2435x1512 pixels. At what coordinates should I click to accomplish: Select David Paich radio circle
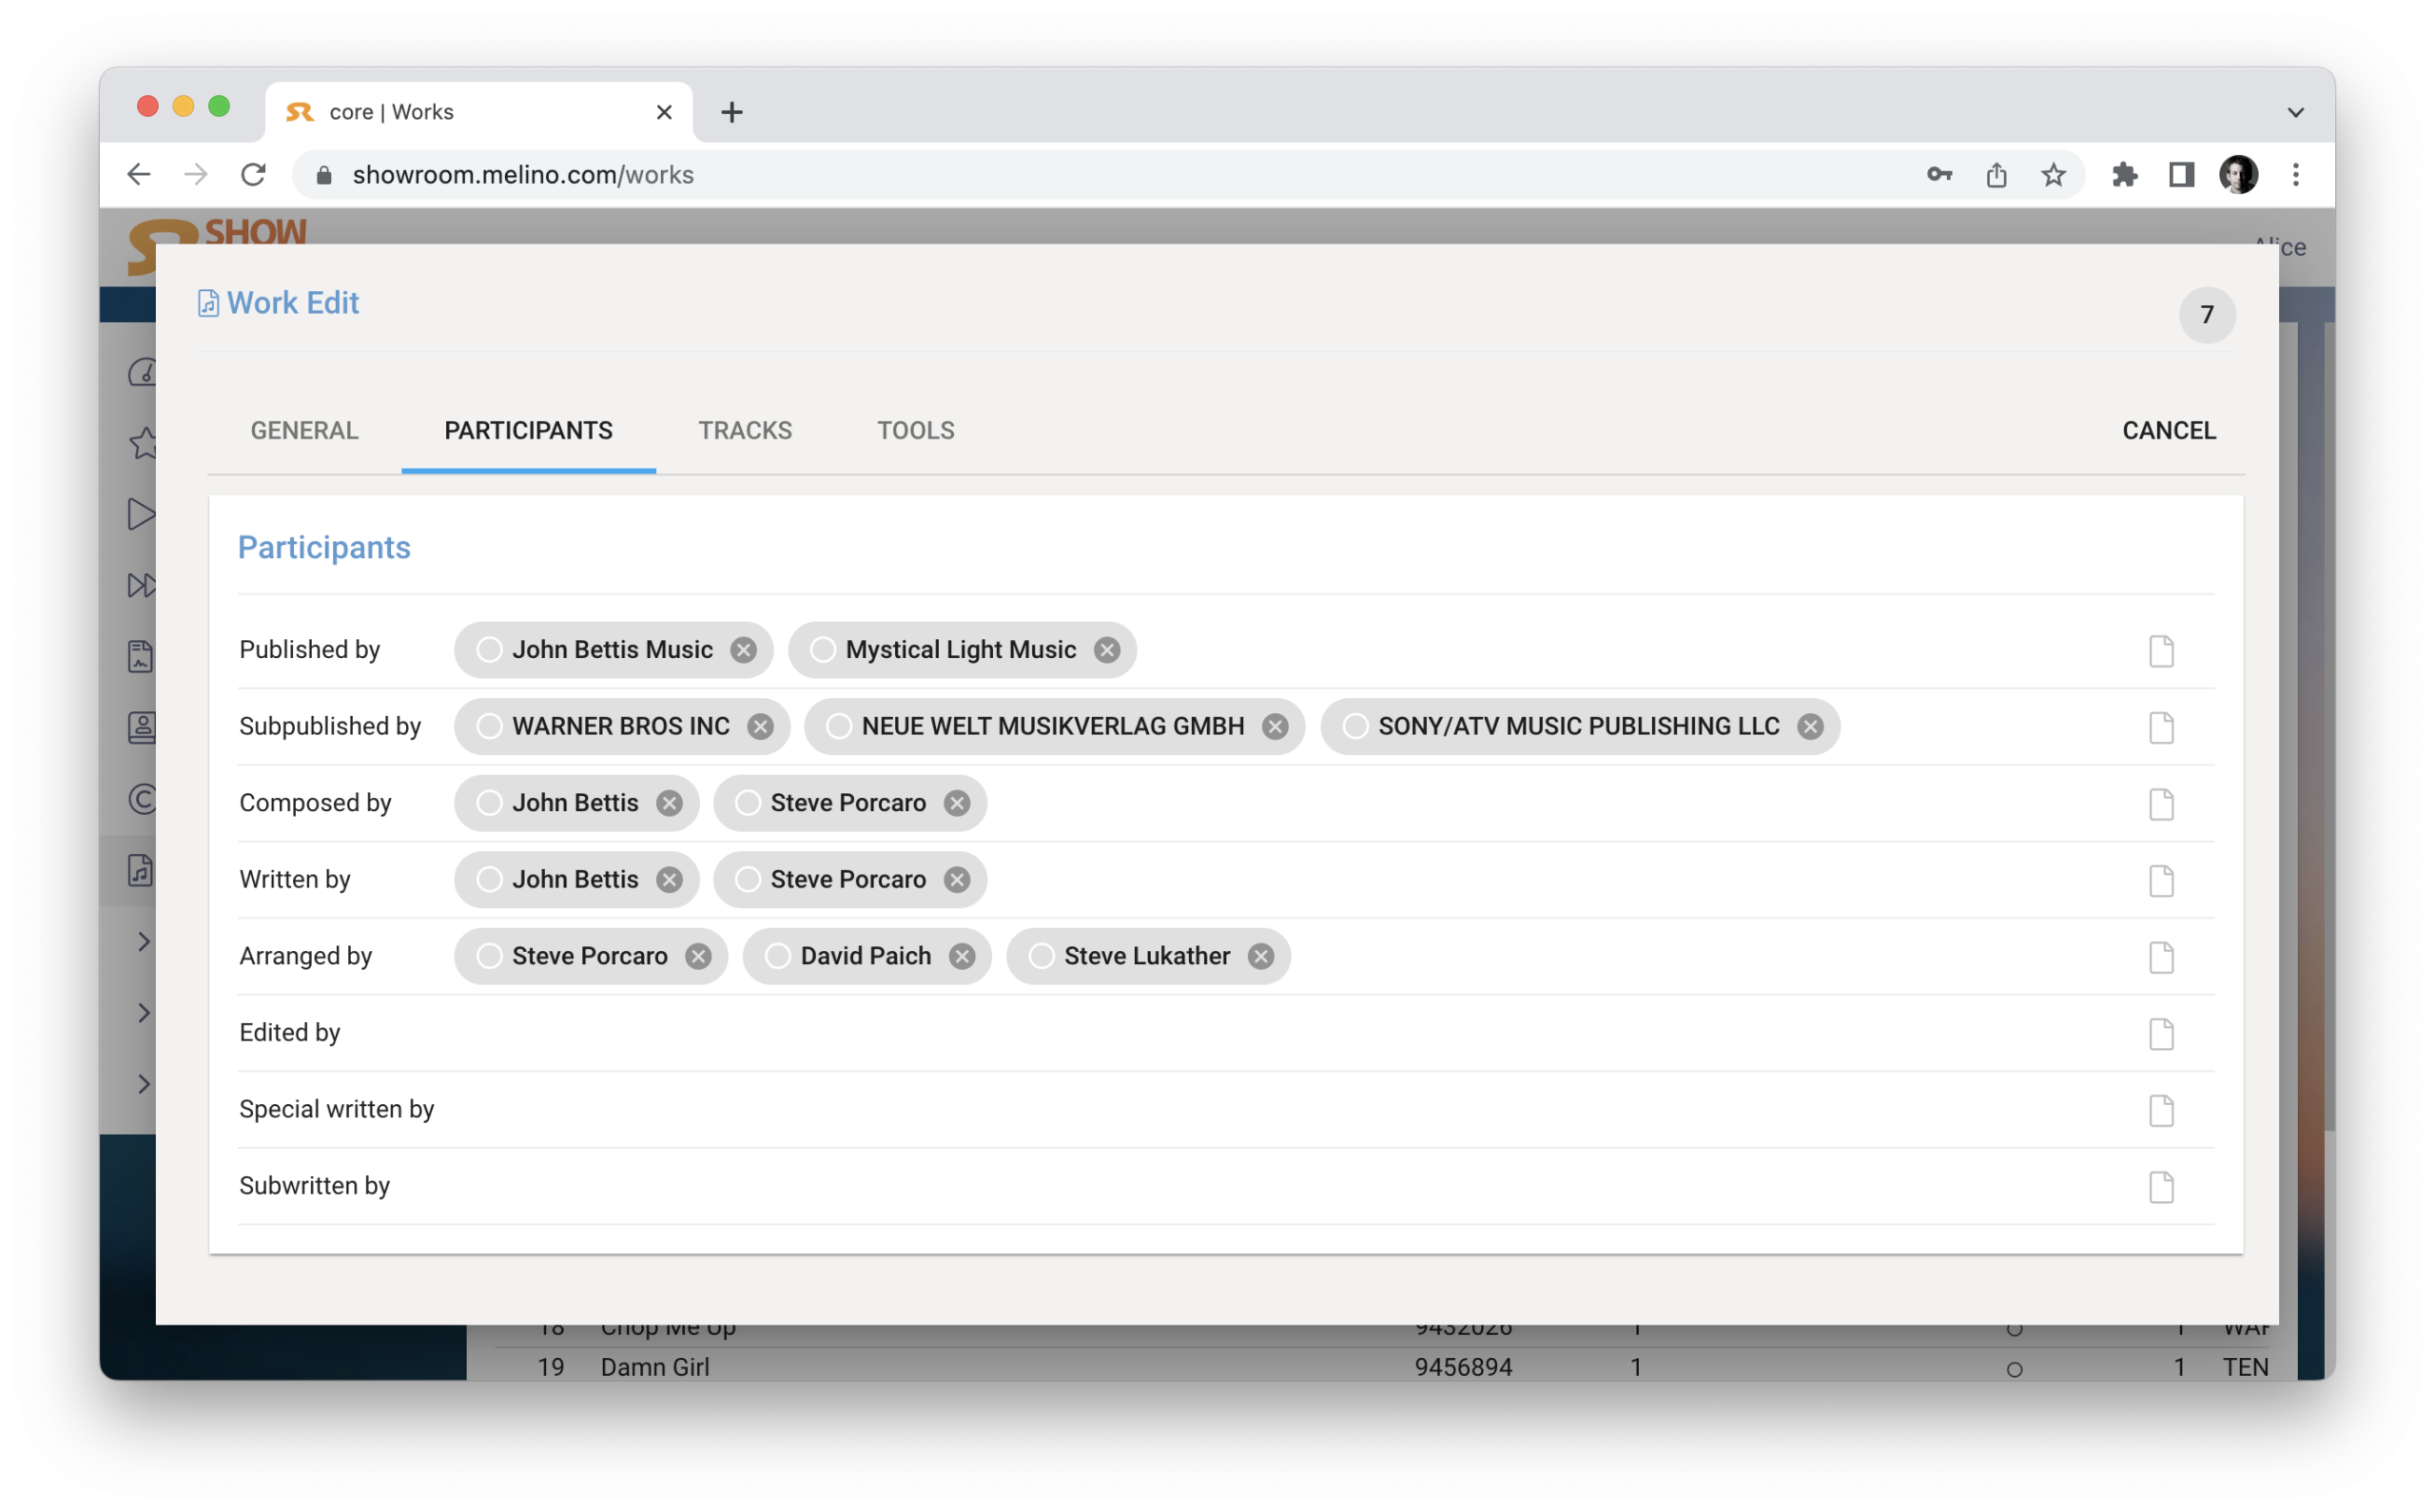(778, 957)
